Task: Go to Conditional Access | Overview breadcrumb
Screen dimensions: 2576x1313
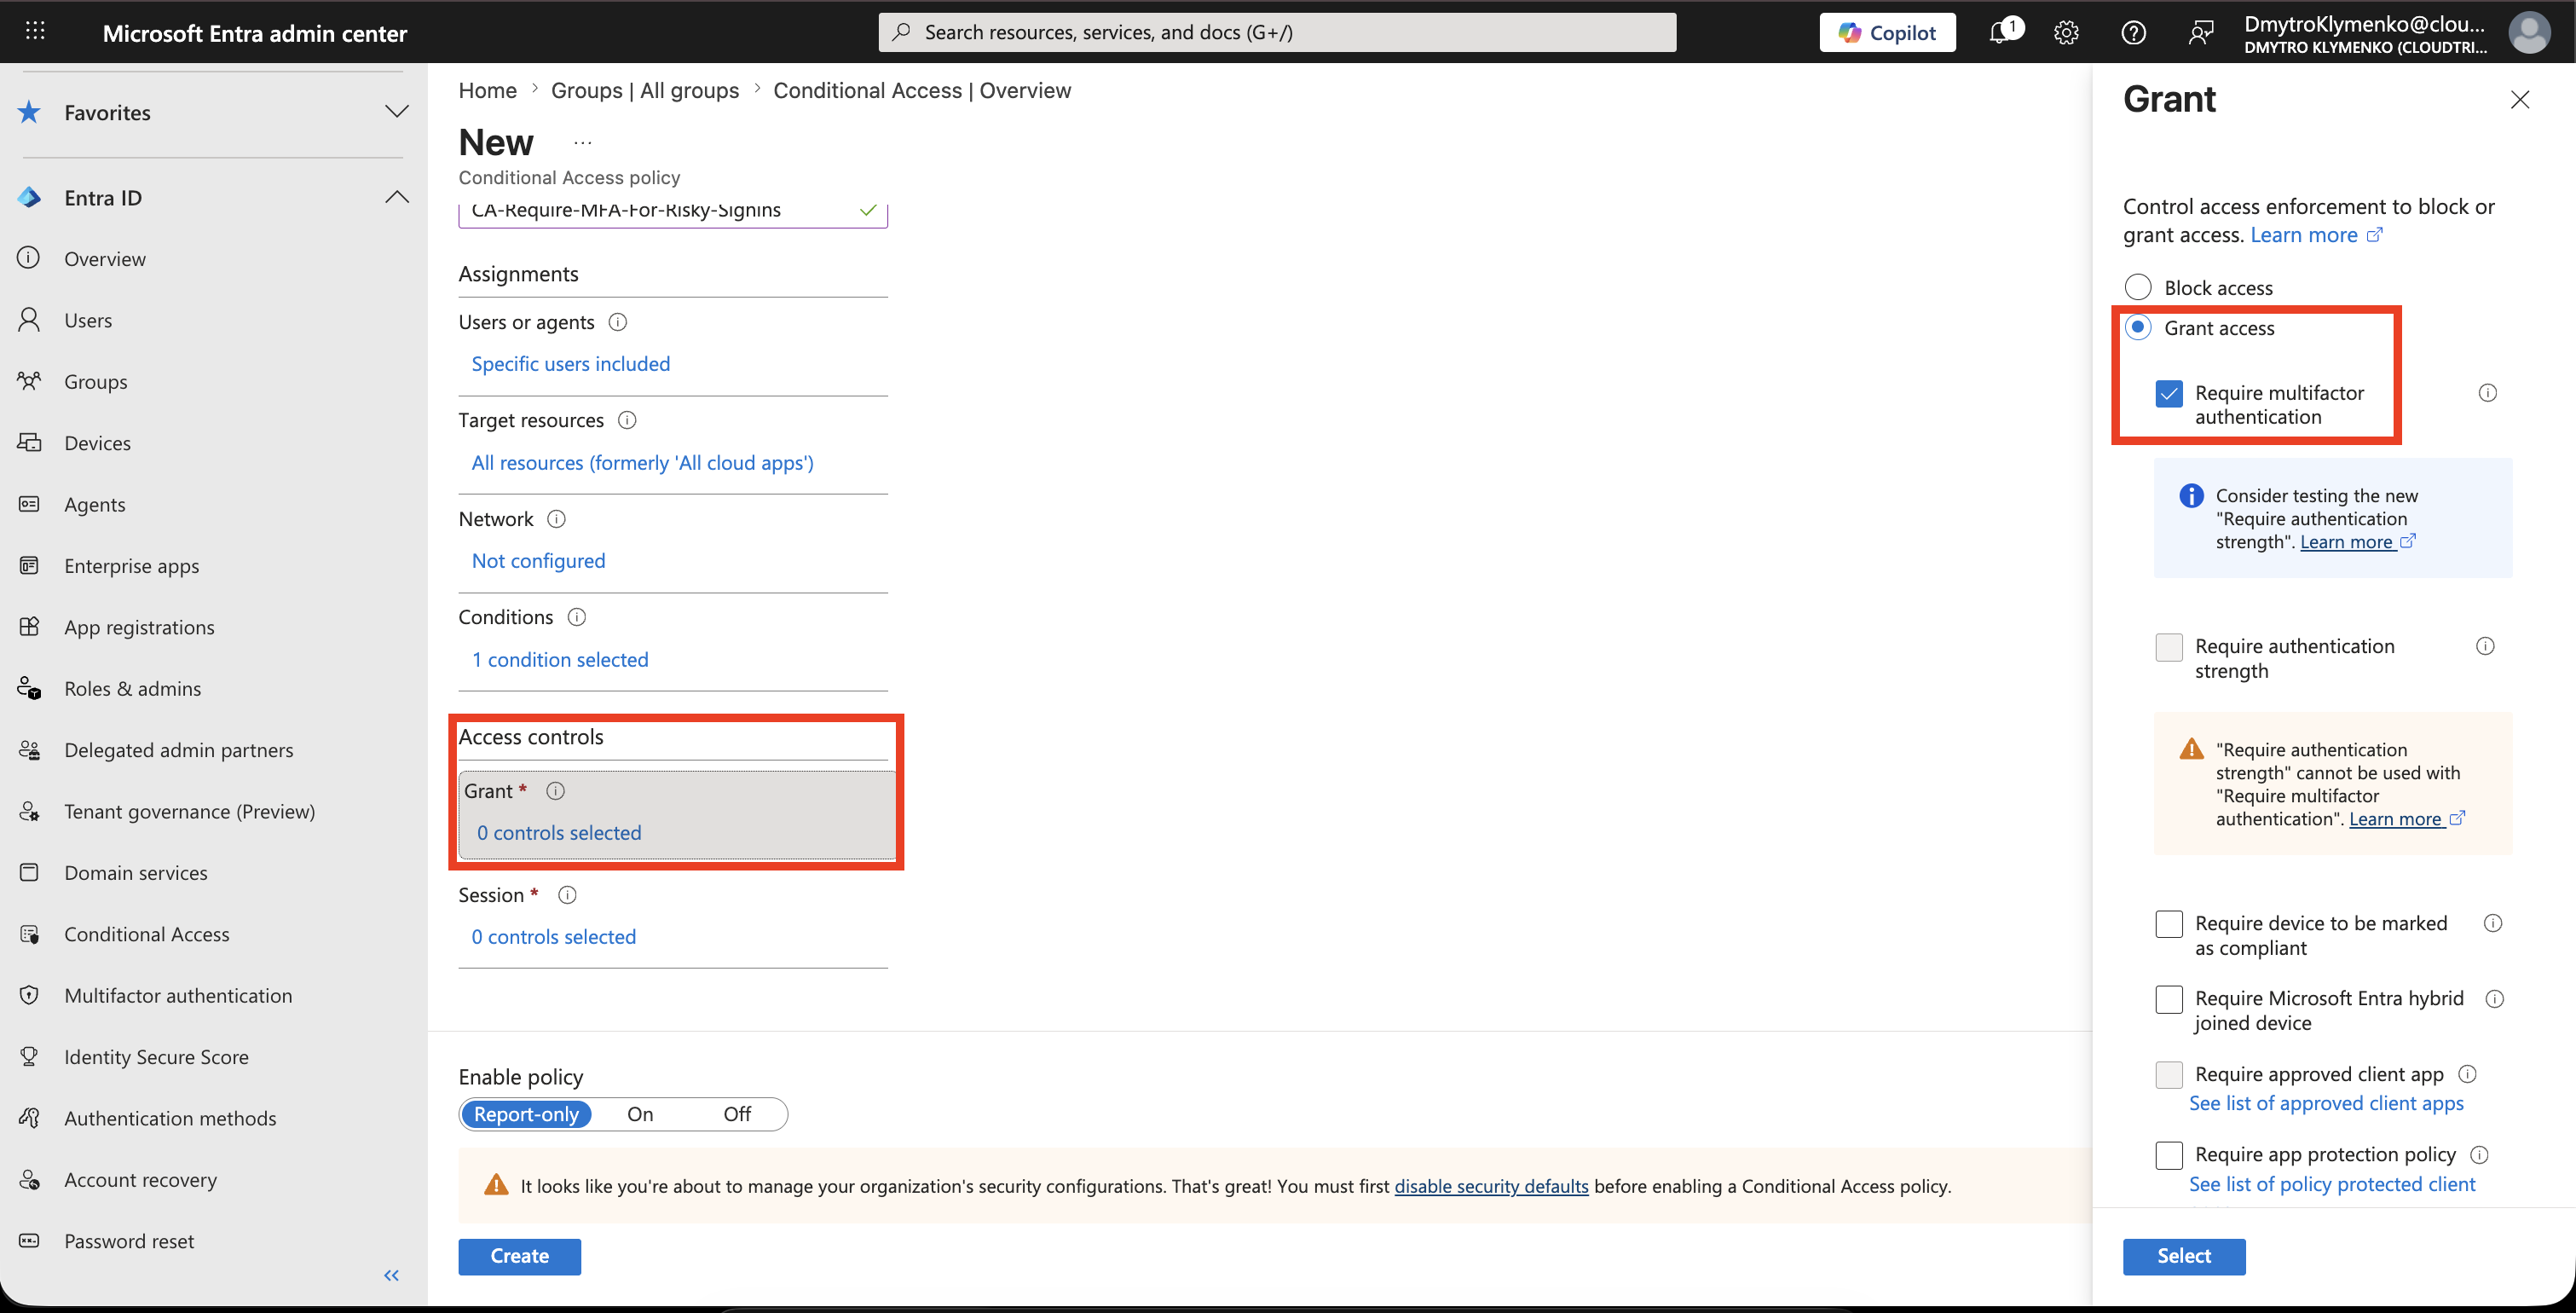Action: pos(922,90)
